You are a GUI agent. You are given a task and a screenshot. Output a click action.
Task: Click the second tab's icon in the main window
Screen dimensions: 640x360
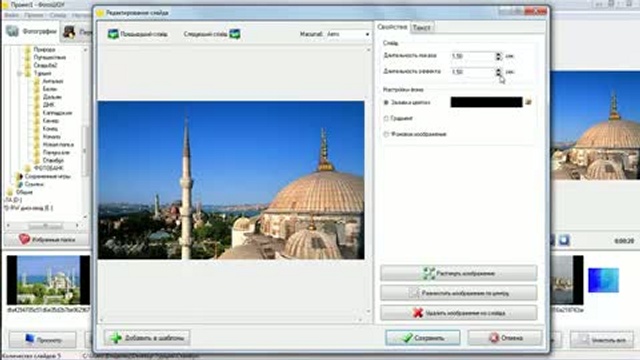coord(69,32)
